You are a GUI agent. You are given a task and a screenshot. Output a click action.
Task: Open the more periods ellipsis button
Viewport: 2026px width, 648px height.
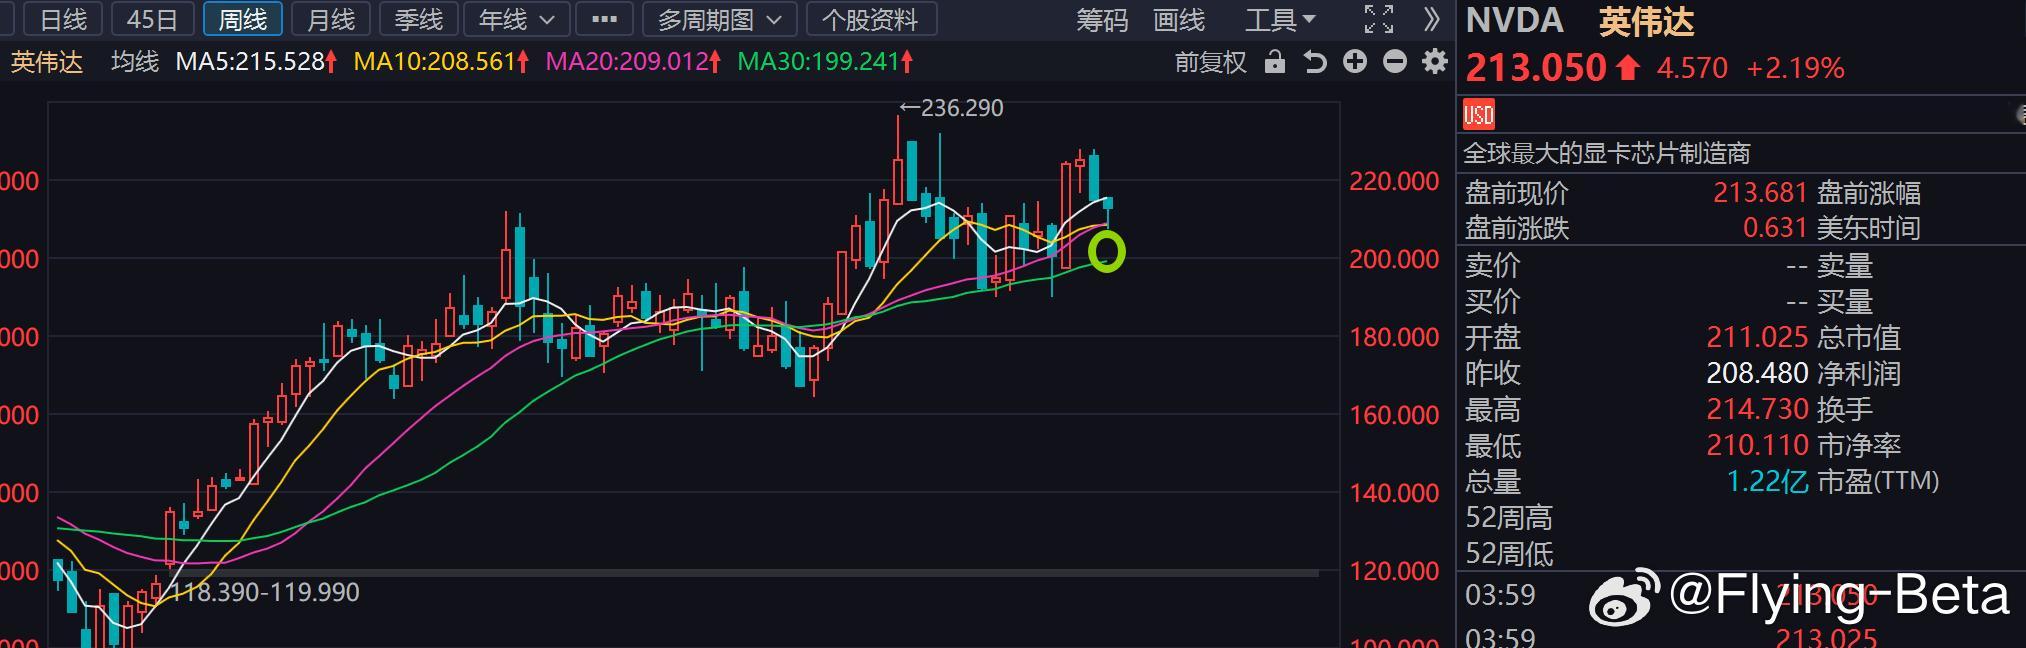click(605, 19)
